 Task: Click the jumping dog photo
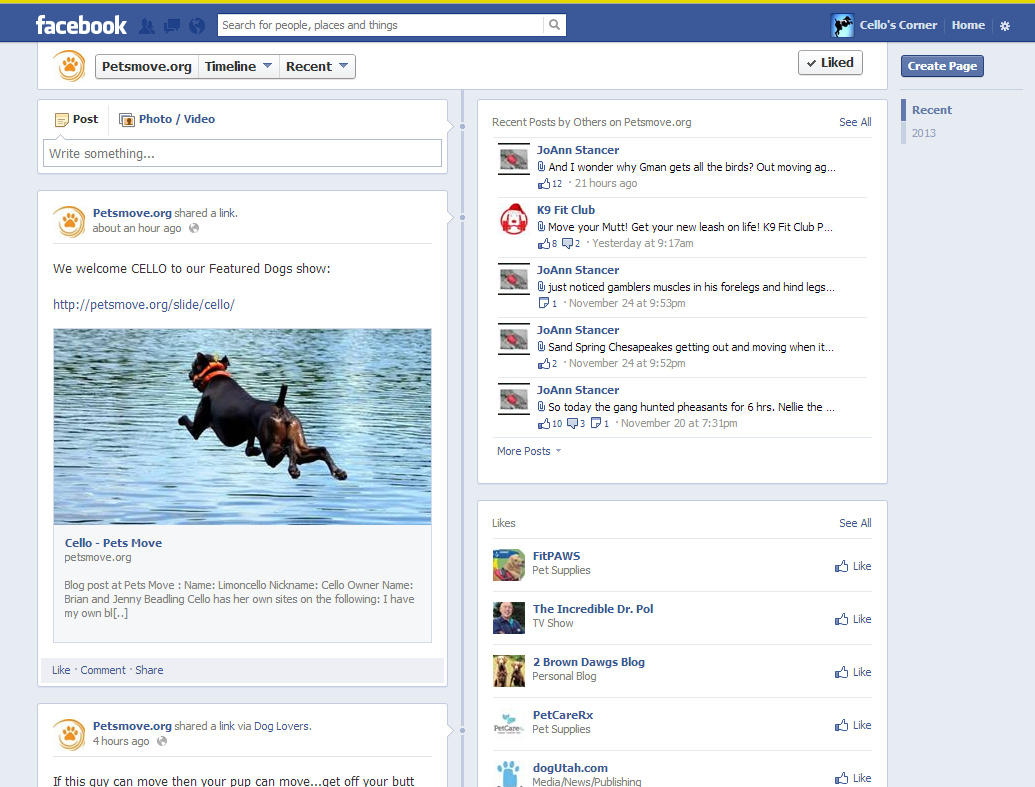(x=242, y=427)
